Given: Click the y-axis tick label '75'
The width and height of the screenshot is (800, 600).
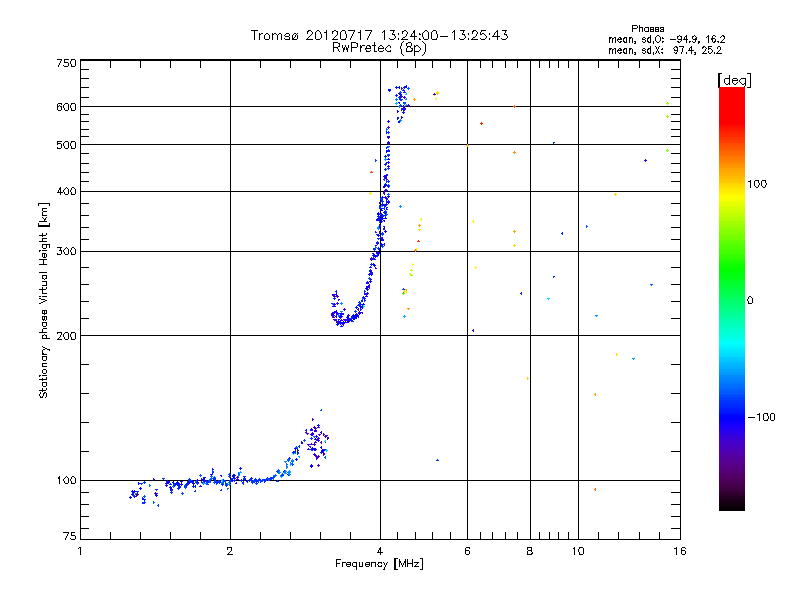Looking at the screenshot, I should (70, 536).
